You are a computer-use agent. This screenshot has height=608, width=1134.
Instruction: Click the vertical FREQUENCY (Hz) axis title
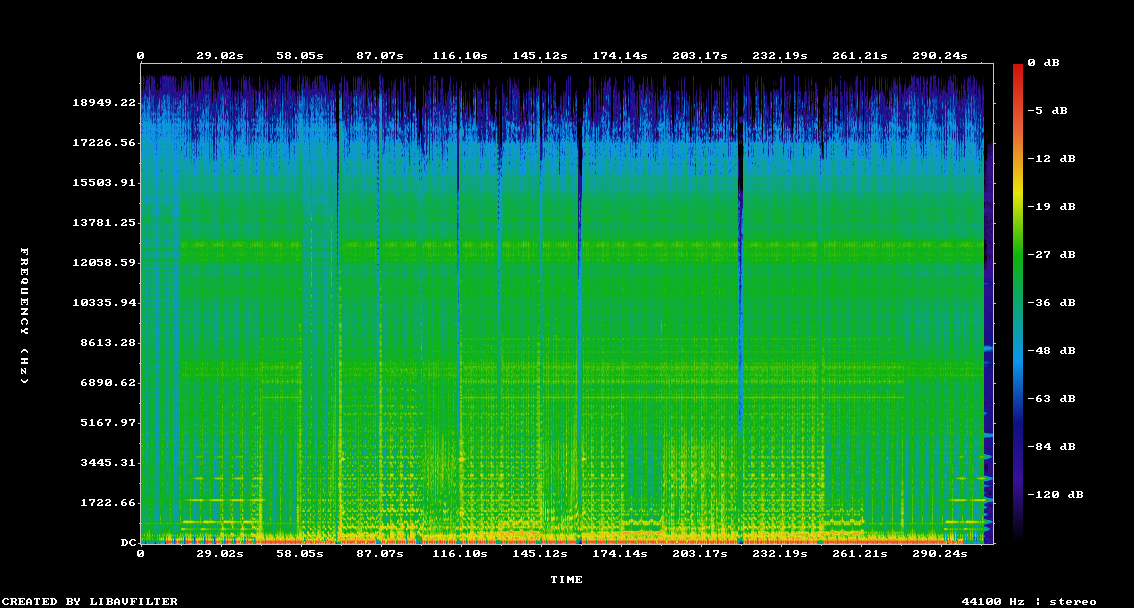click(x=25, y=316)
